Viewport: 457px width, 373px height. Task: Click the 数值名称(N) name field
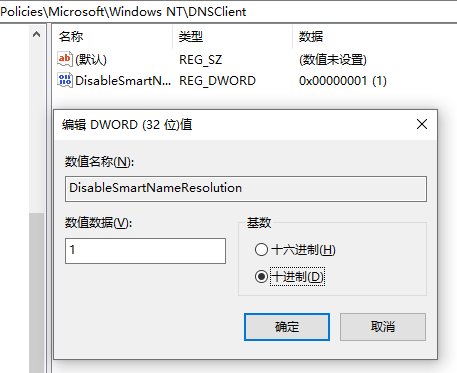(246, 189)
